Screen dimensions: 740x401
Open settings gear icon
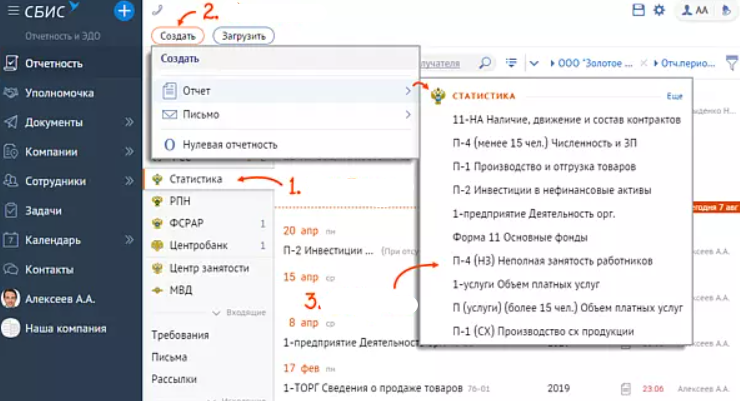659,10
